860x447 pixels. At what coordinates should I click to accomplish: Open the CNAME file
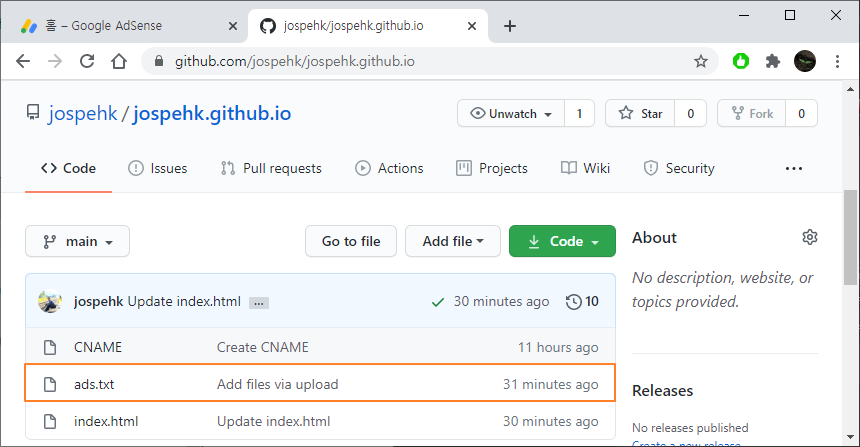pos(98,347)
